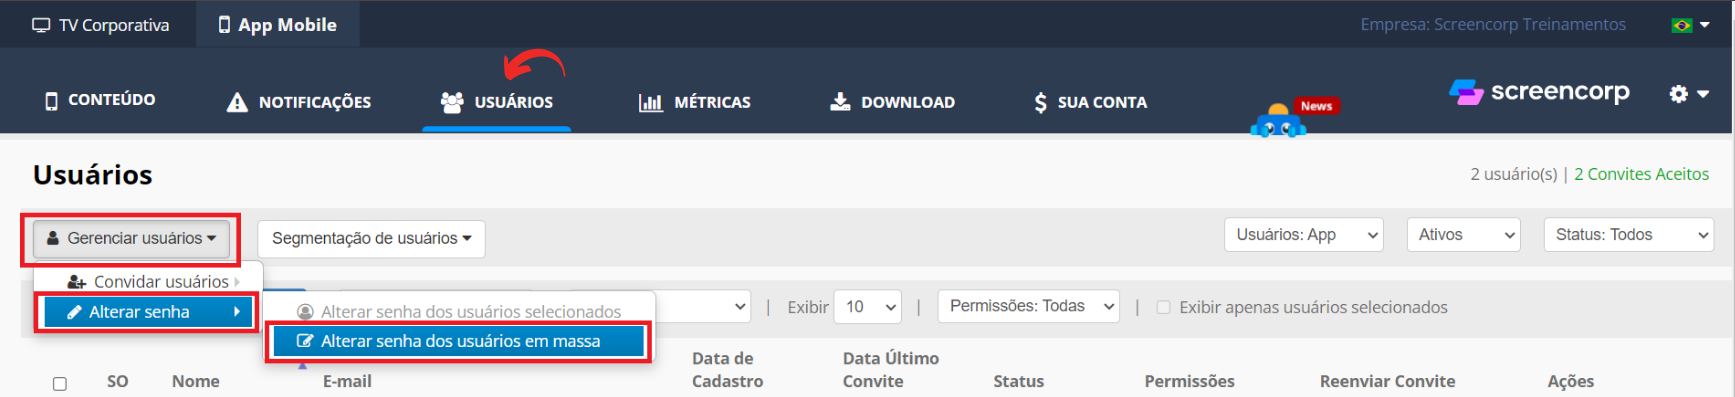
Task: Click the SO column header
Action: click(118, 381)
